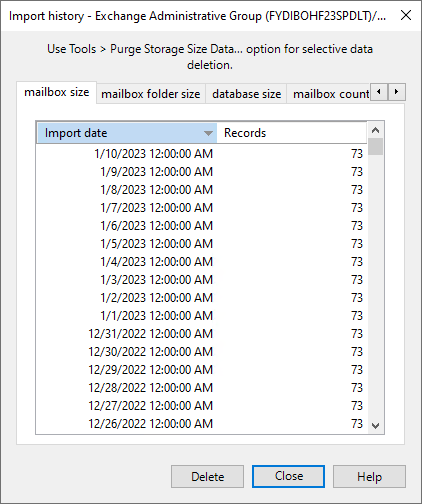The height and width of the screenshot is (504, 422).
Task: Select the 1/1/2023 import entry
Action: 202,316
